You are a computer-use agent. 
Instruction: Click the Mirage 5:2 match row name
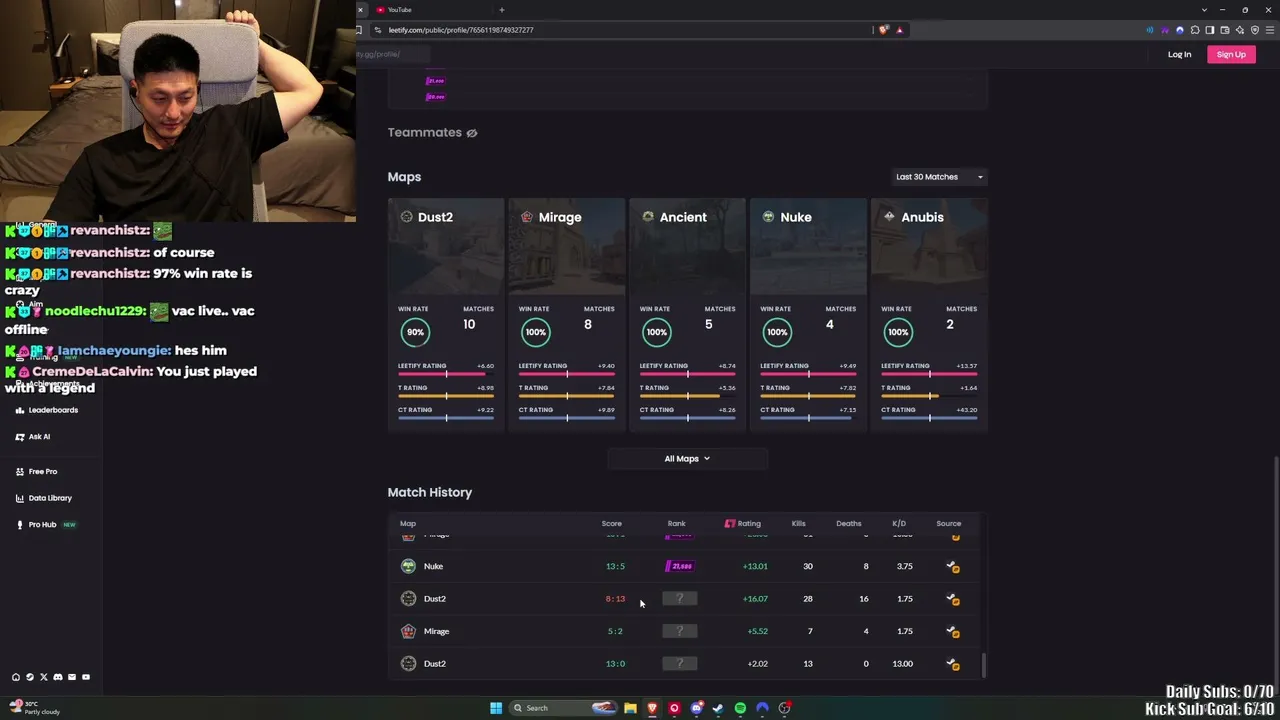click(437, 632)
